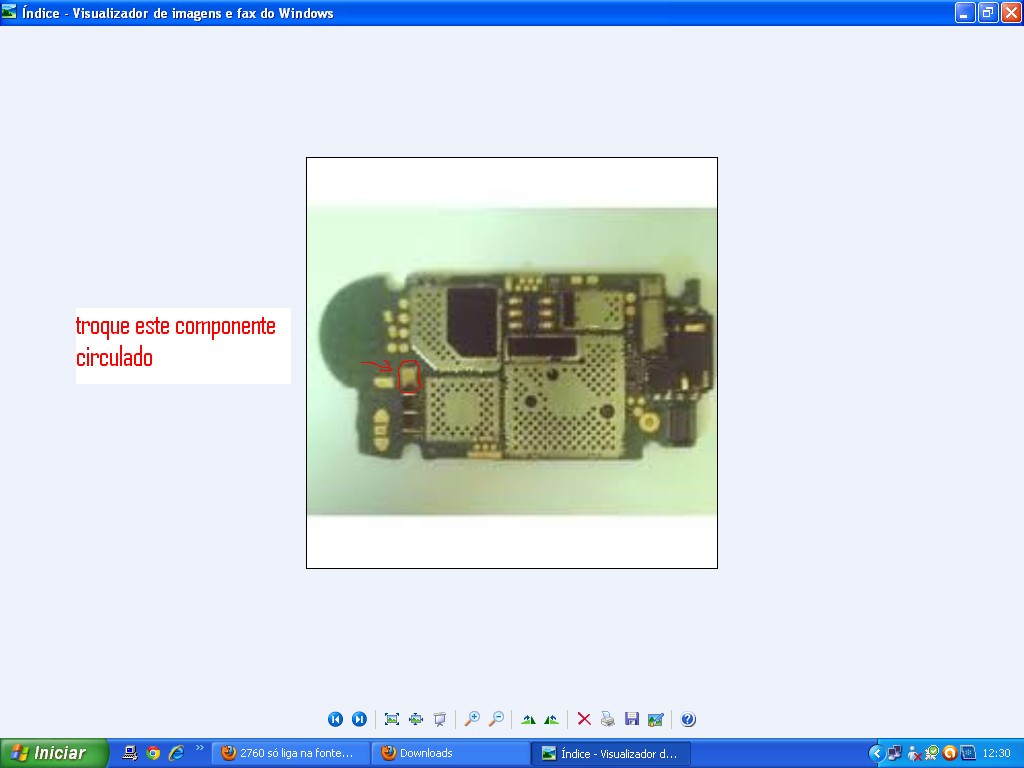1024x768 pixels.
Task: Zoom in with the plus magnifier
Action: coord(472,719)
